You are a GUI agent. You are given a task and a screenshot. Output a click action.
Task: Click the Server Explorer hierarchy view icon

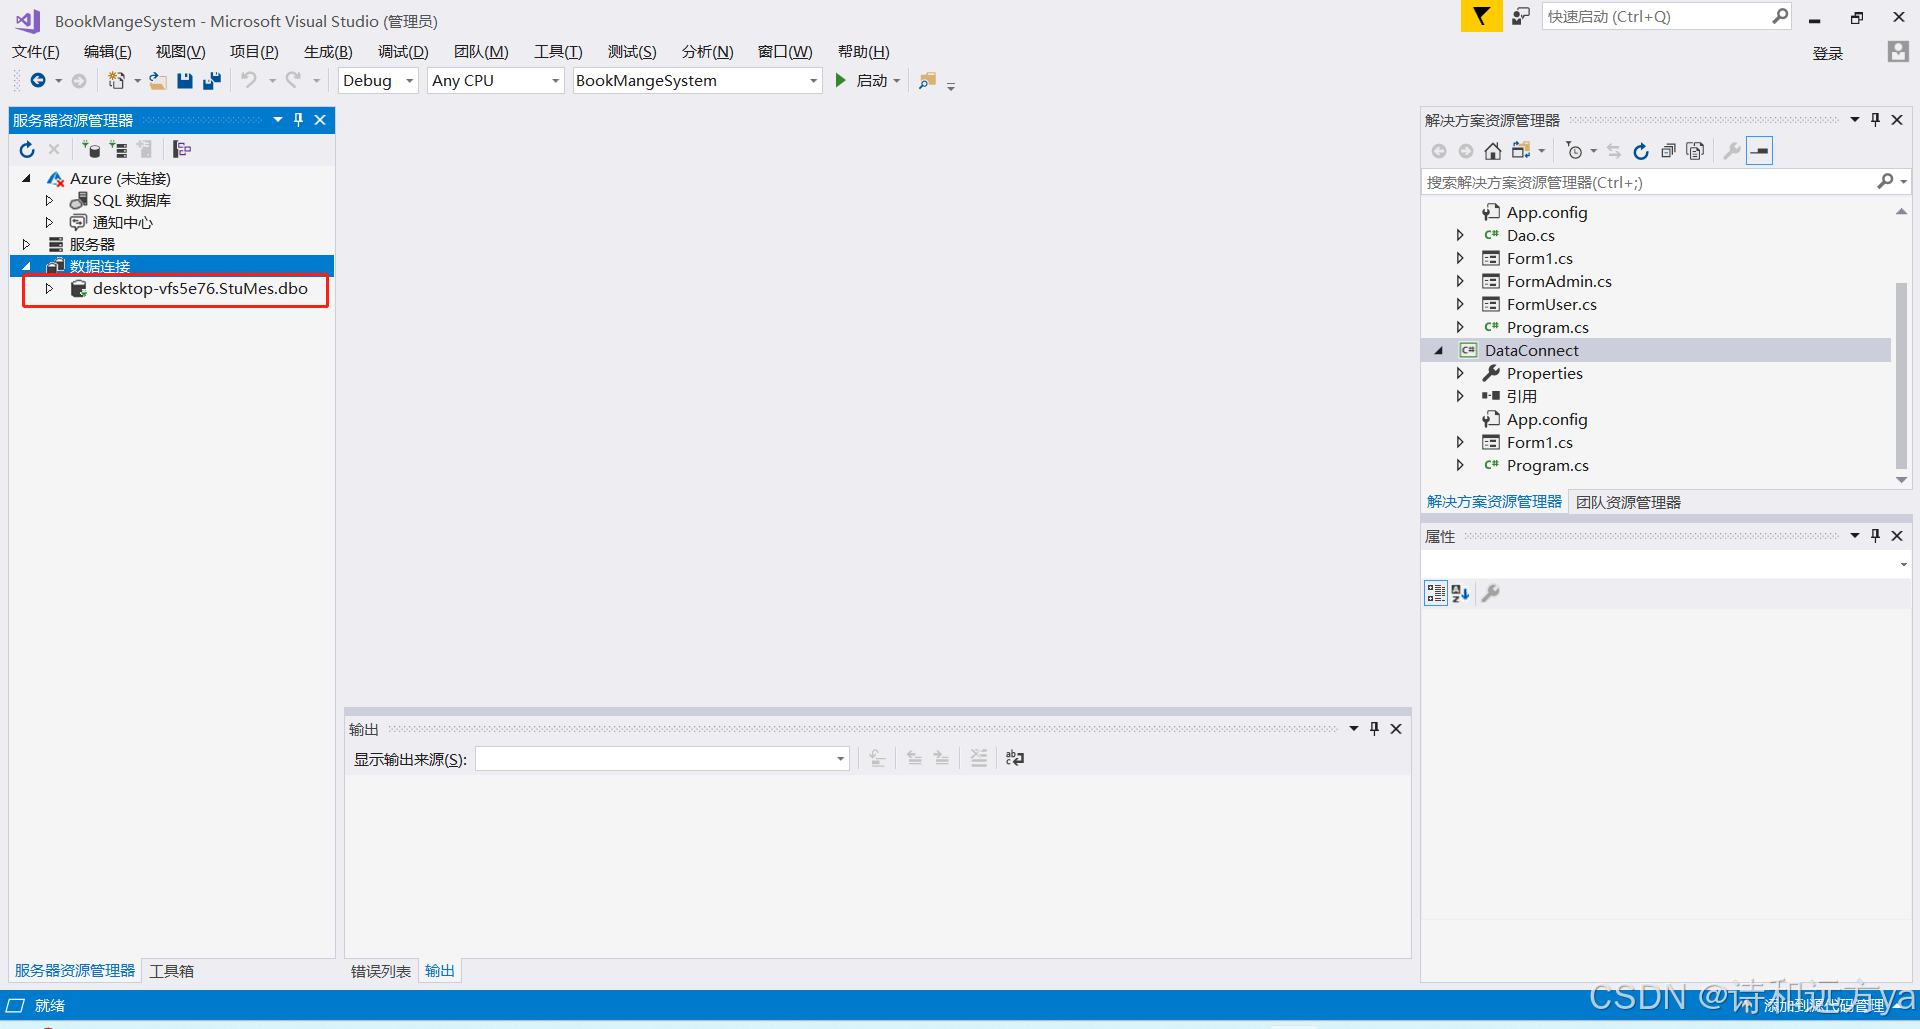pos(182,150)
